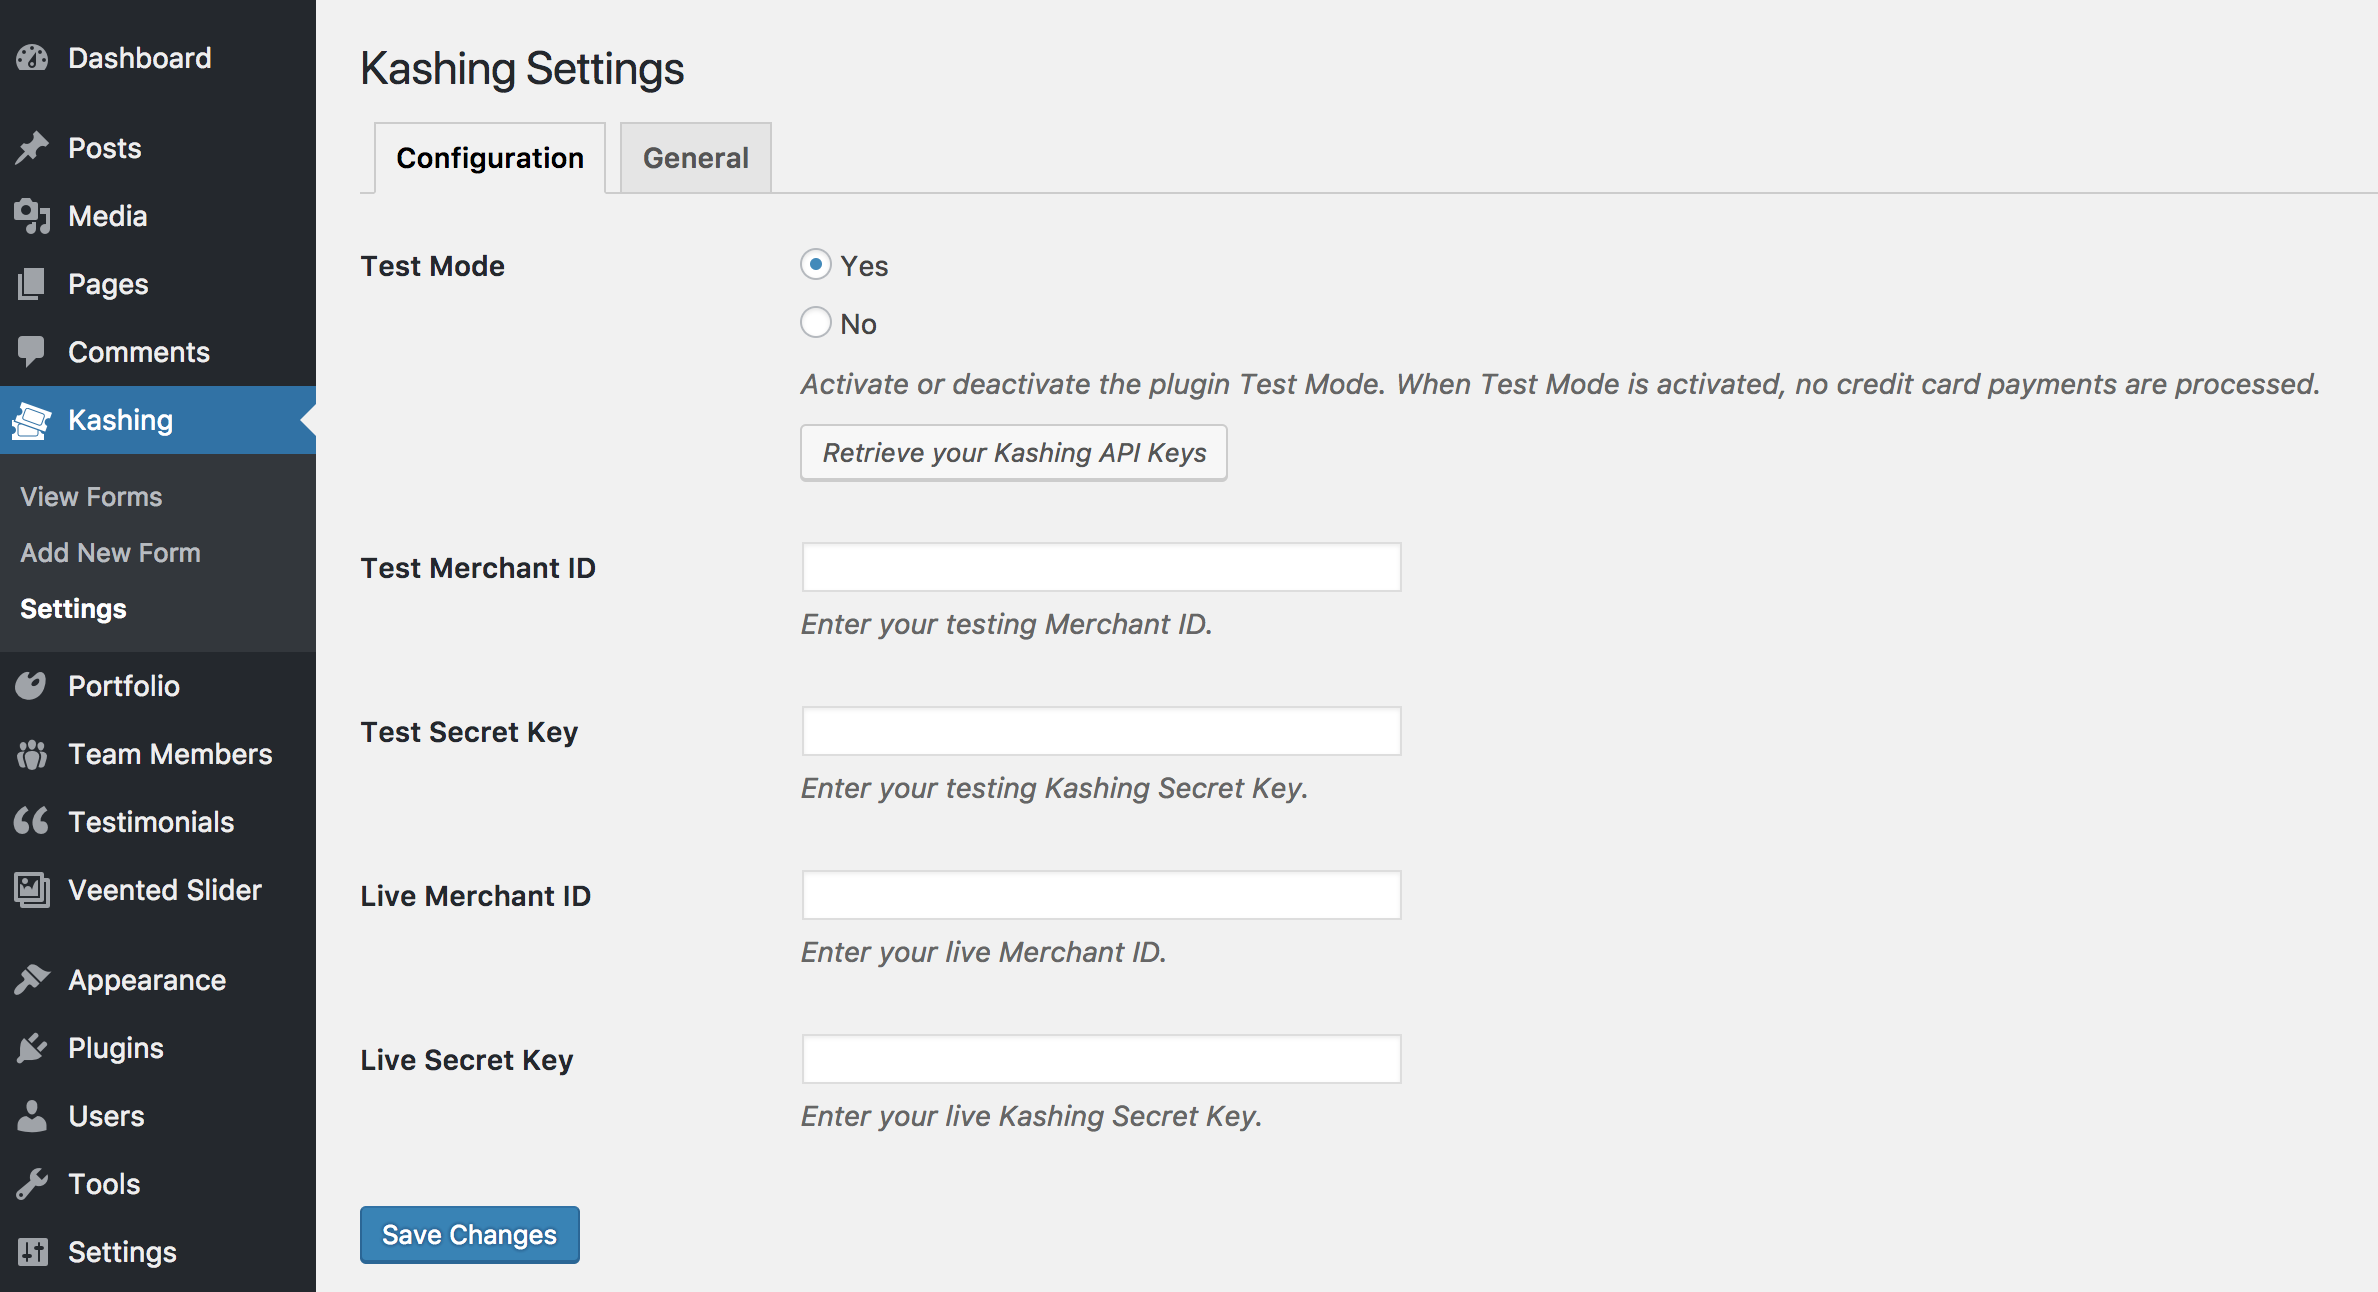Click the Kashing menu icon
Screen dimensions: 2378x1292
[32, 420]
